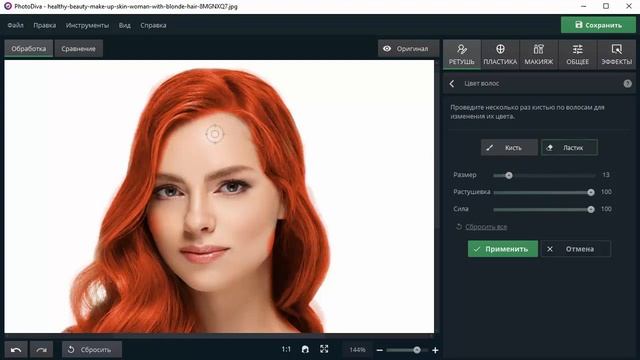The image size is (640, 360).
Task: Select the Кисть brush tool
Action: [509, 148]
